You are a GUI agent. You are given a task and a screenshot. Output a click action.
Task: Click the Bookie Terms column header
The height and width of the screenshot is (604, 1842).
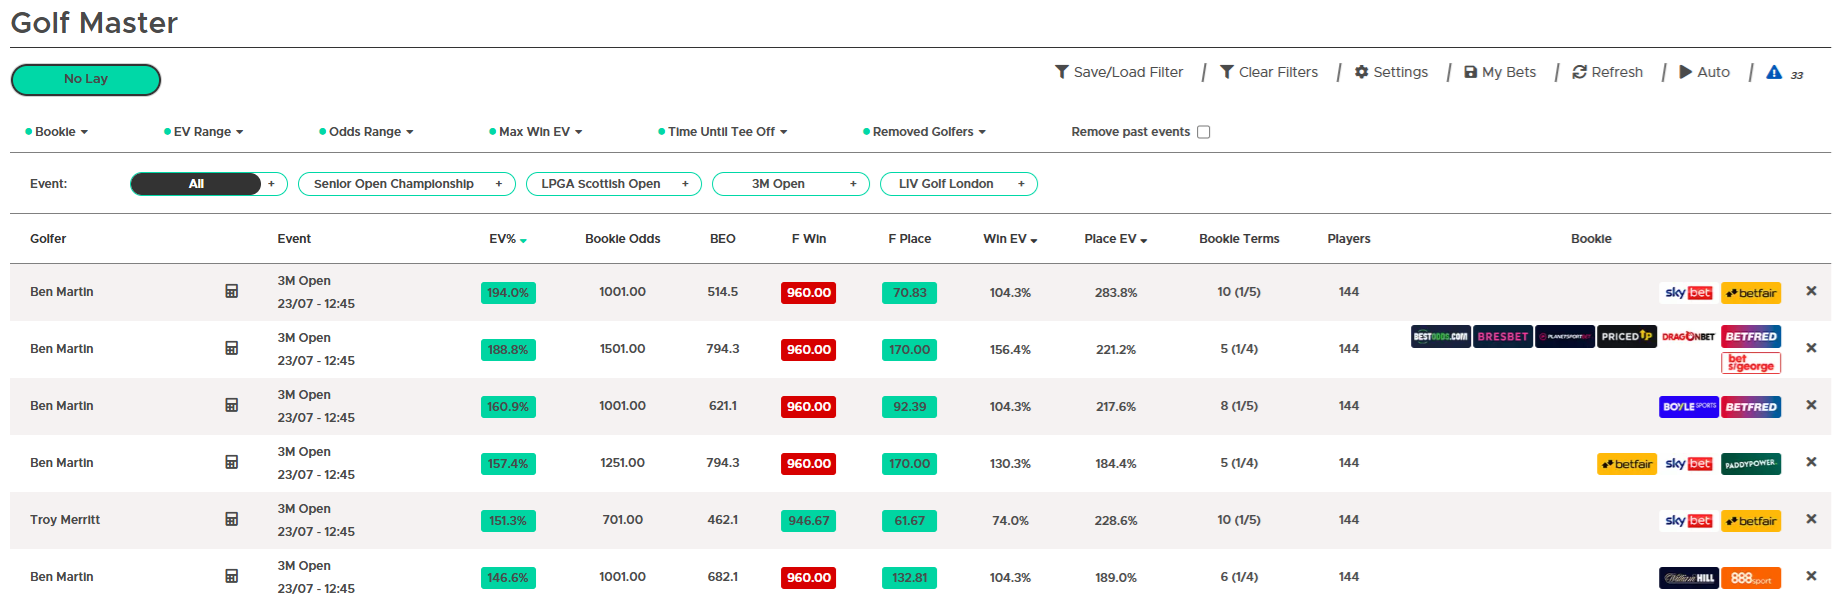1239,239
